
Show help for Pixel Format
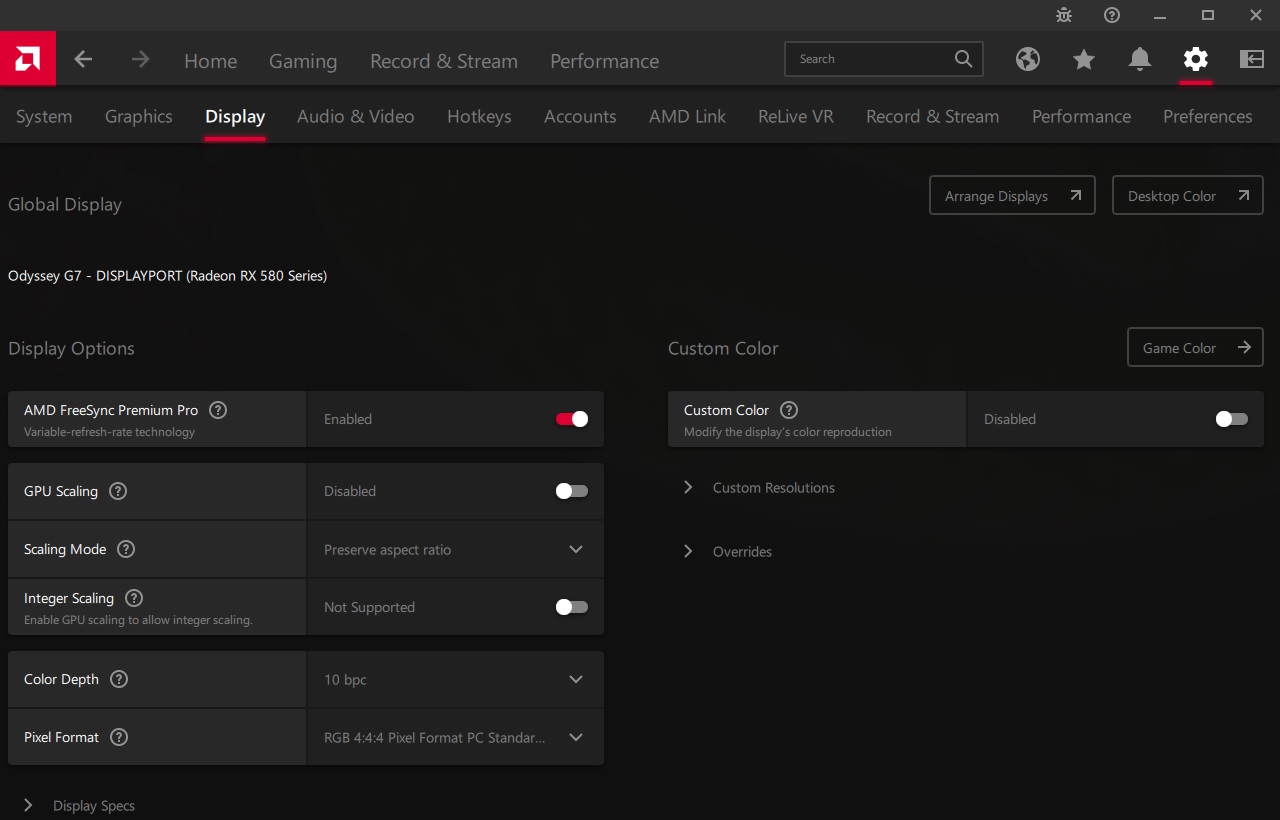coord(119,737)
